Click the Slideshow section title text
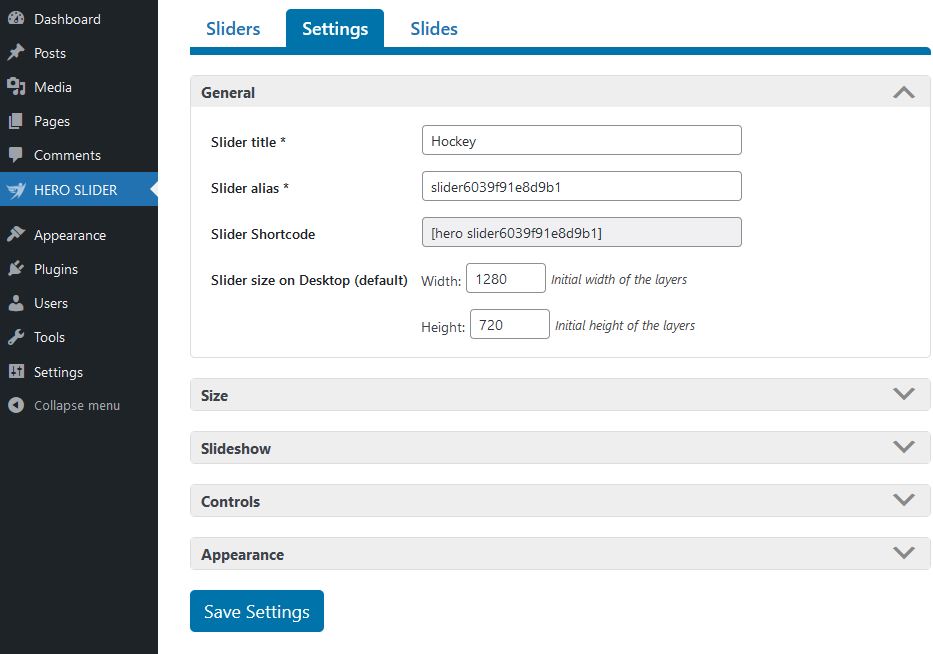Image resolution: width=933 pixels, height=654 pixels. [236, 449]
